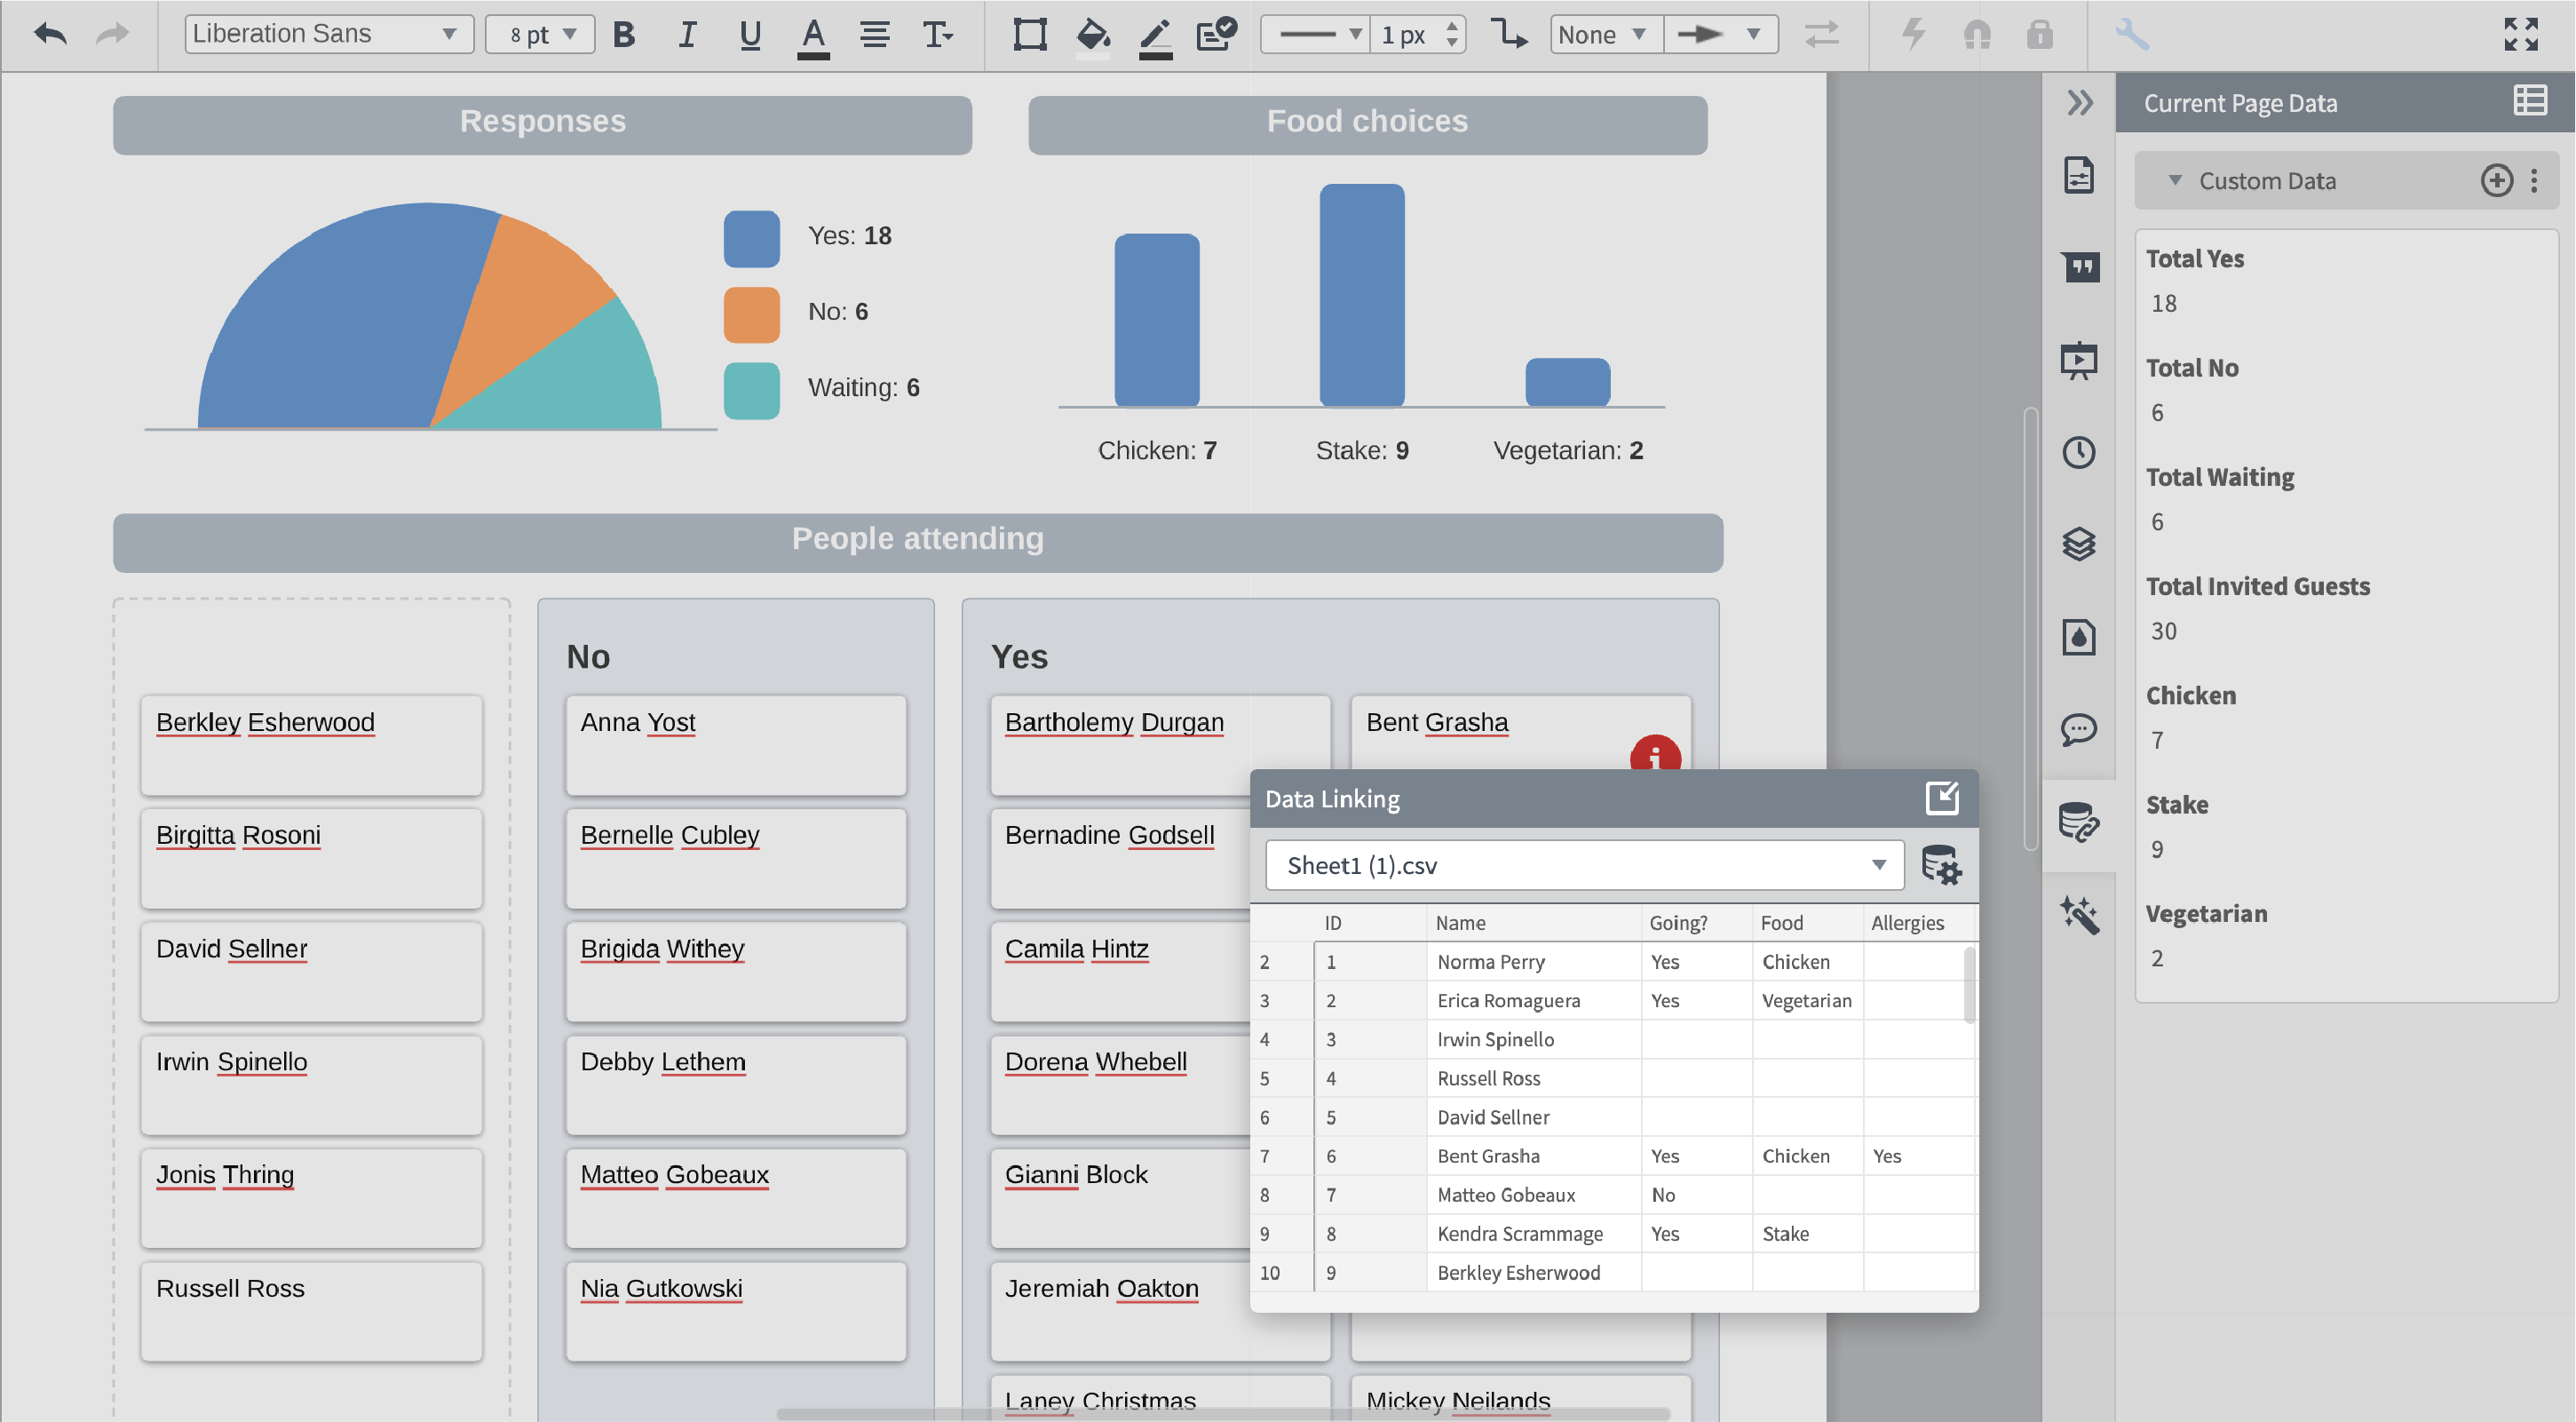This screenshot has width=2576, height=1422.
Task: Toggle bold text formatting
Action: 623,34
